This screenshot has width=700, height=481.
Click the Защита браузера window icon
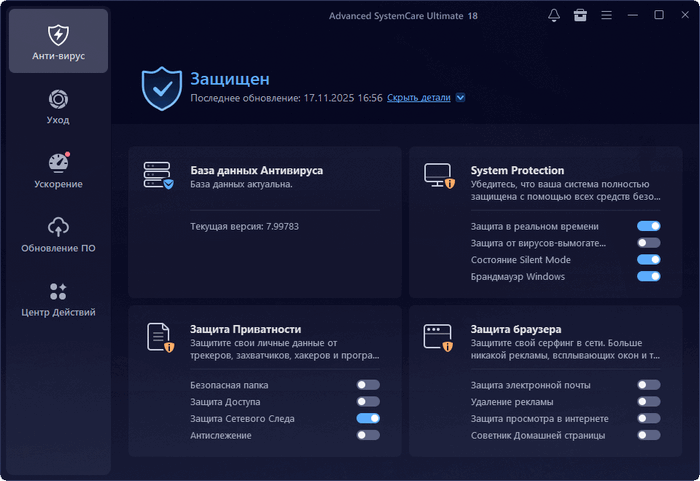pyautogui.click(x=439, y=335)
